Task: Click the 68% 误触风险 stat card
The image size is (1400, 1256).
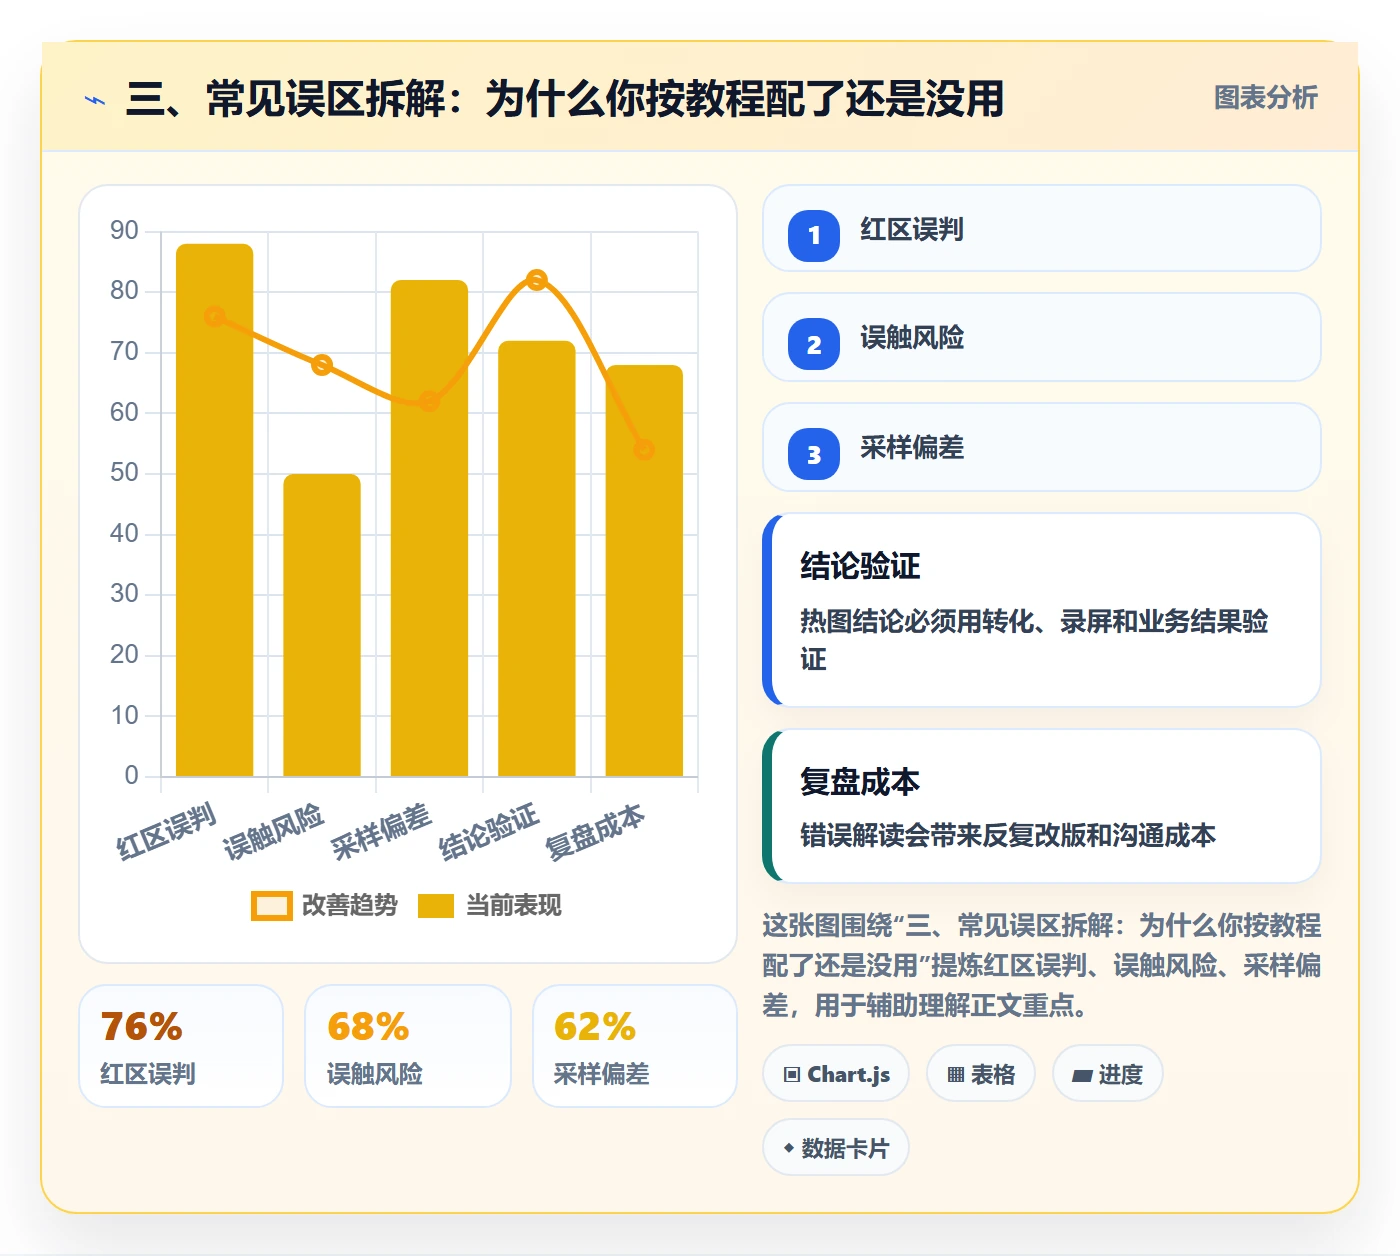Action: click(408, 1046)
